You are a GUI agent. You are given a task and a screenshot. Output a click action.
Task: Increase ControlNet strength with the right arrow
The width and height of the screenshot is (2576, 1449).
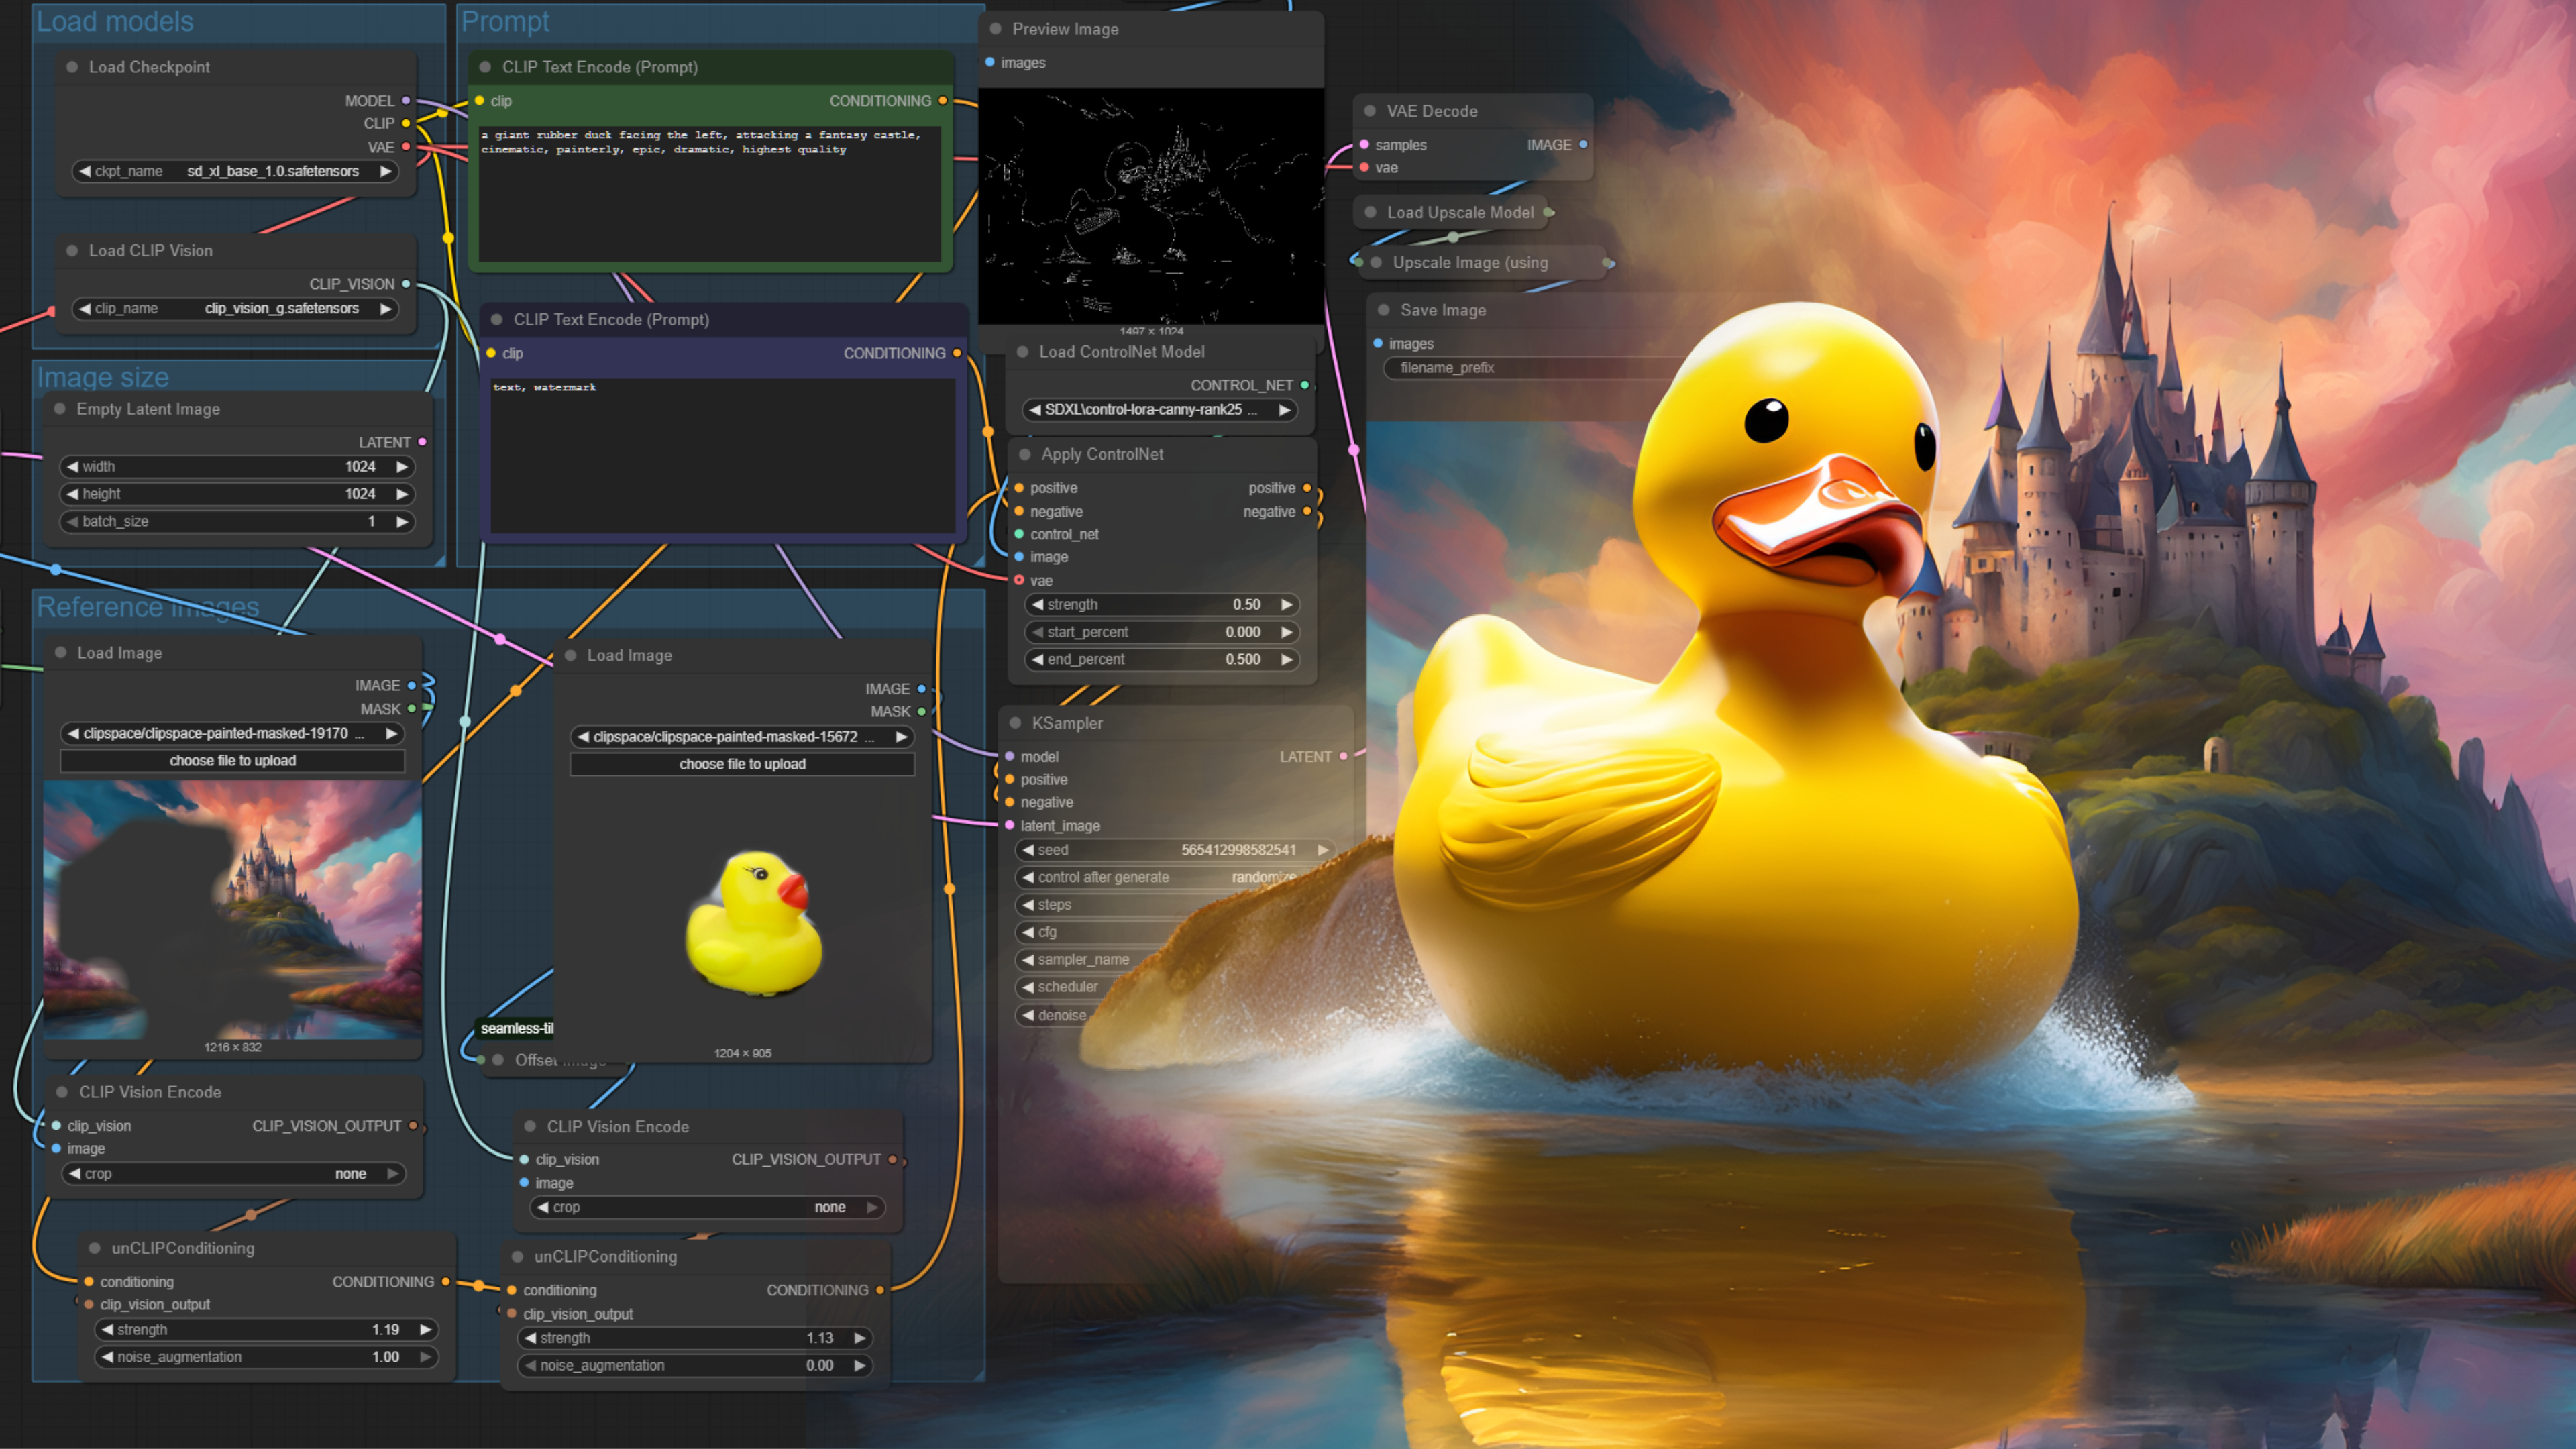[x=1287, y=605]
